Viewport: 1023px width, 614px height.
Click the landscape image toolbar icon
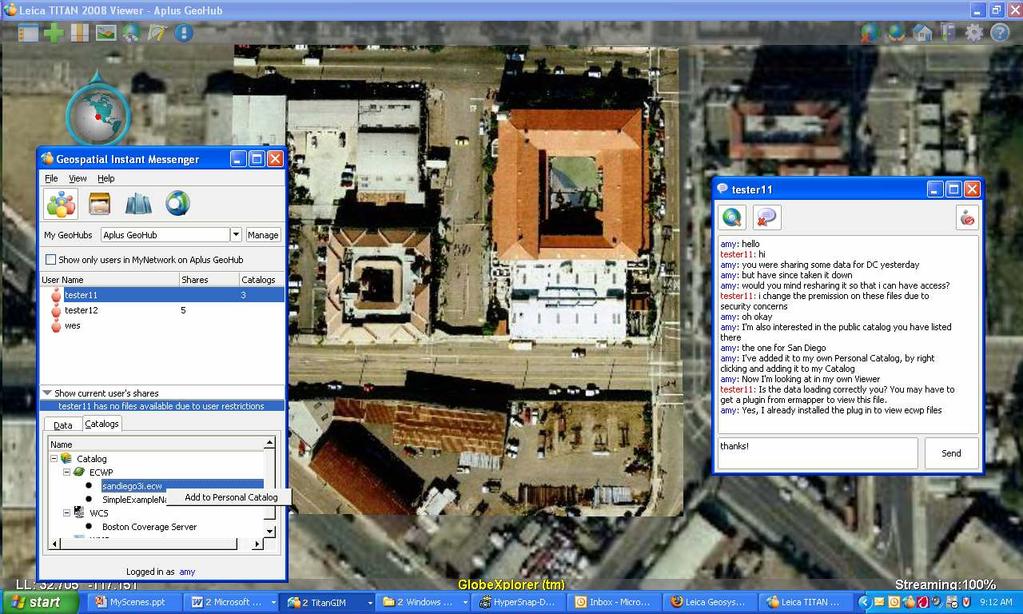point(106,33)
